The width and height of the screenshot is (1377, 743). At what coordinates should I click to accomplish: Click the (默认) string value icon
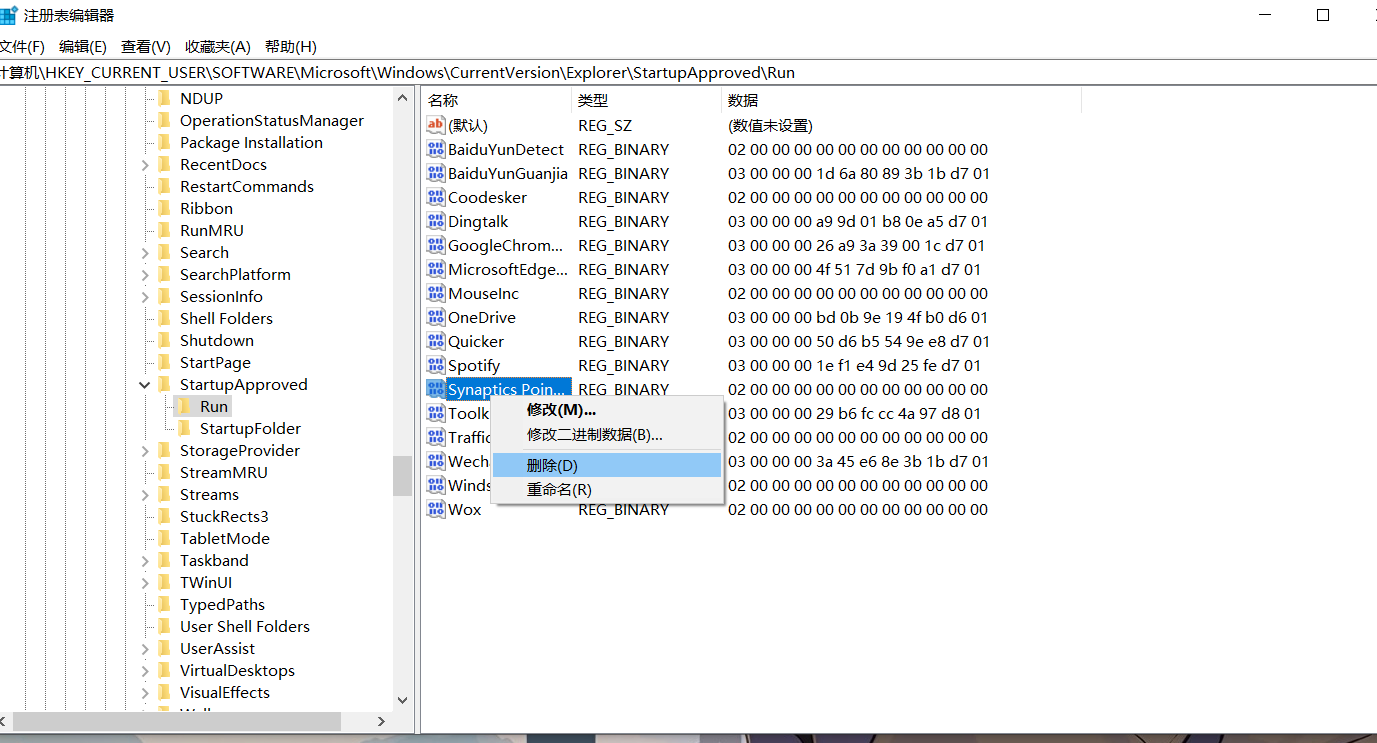click(x=435, y=126)
